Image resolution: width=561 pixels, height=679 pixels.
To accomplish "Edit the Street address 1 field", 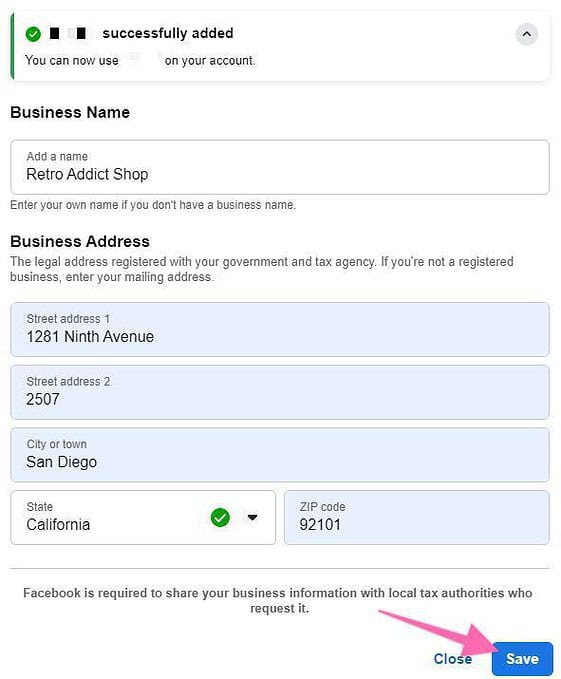I will tap(280, 330).
